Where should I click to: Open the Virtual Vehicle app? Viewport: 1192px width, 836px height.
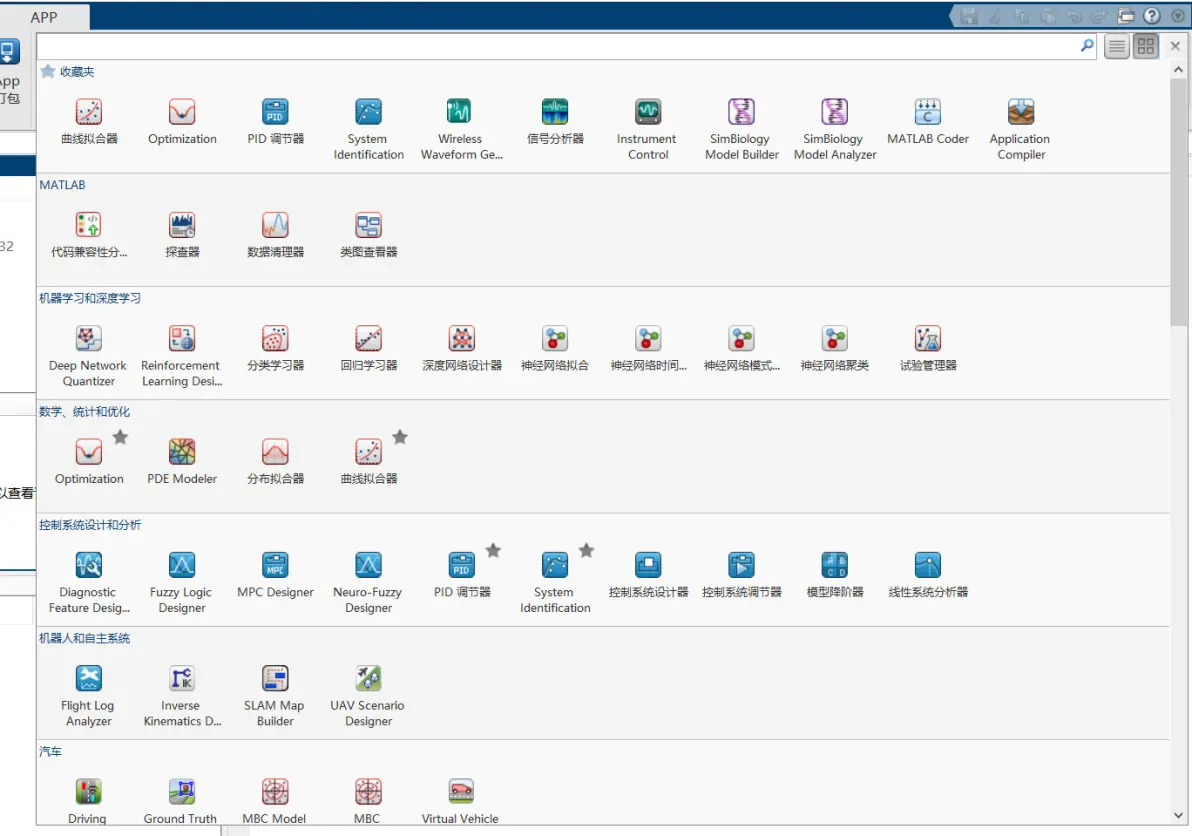tap(461, 801)
